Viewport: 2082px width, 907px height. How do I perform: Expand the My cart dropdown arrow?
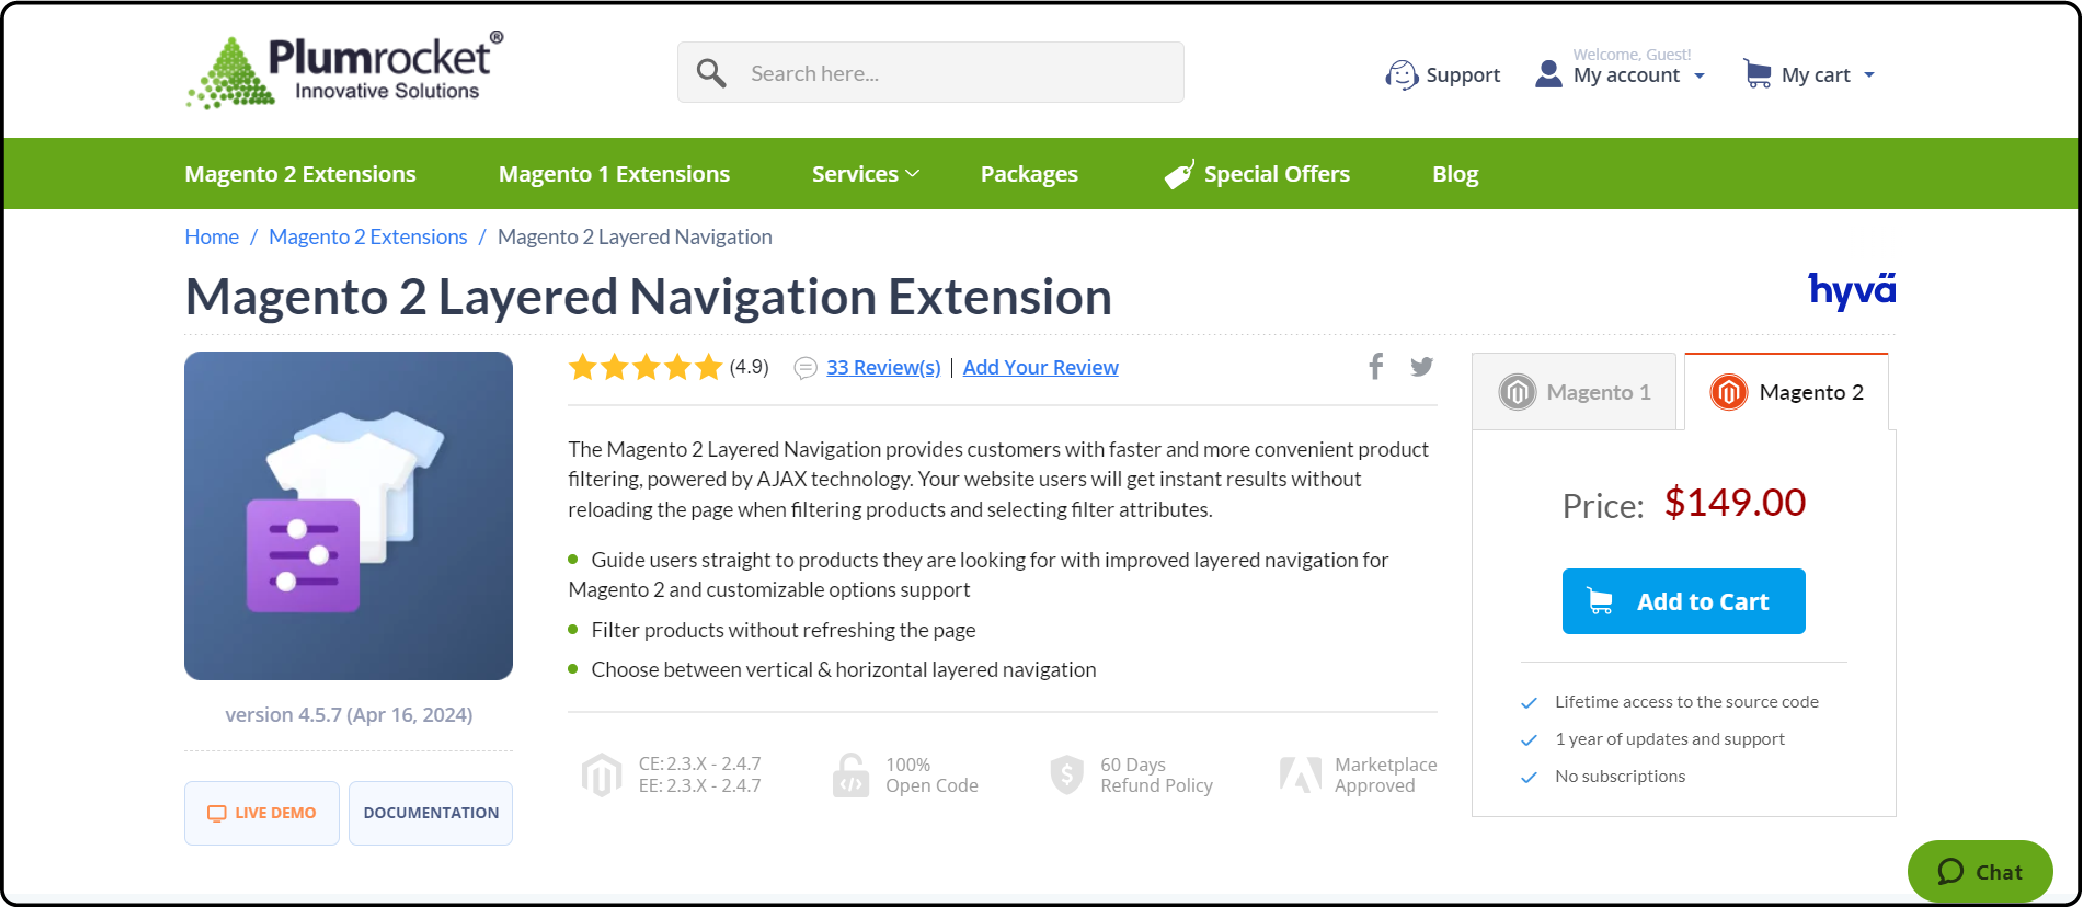click(x=1869, y=75)
